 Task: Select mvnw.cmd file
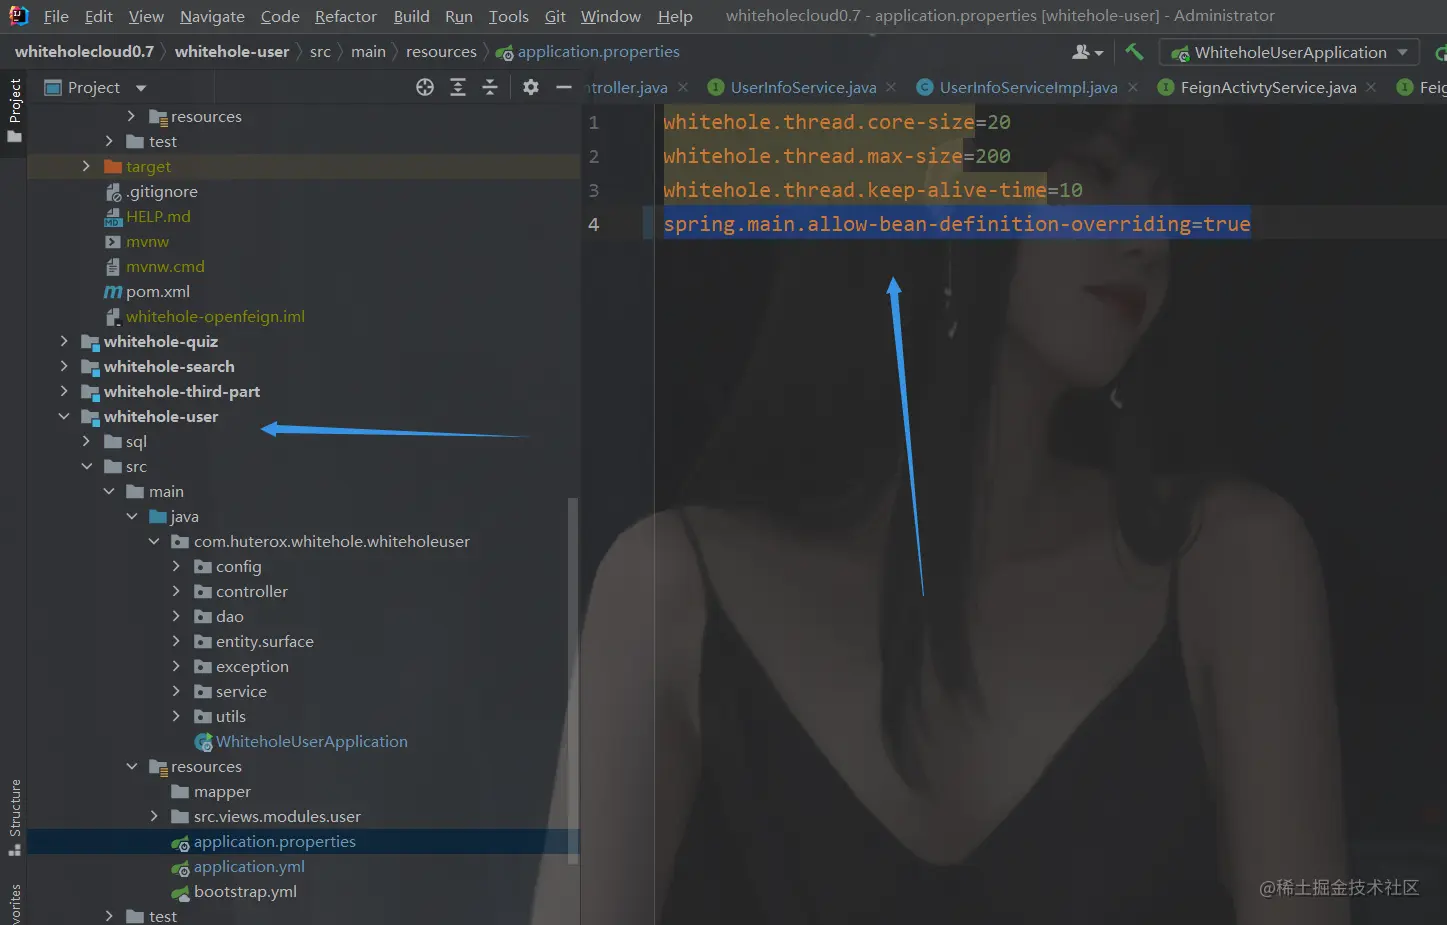[165, 266]
